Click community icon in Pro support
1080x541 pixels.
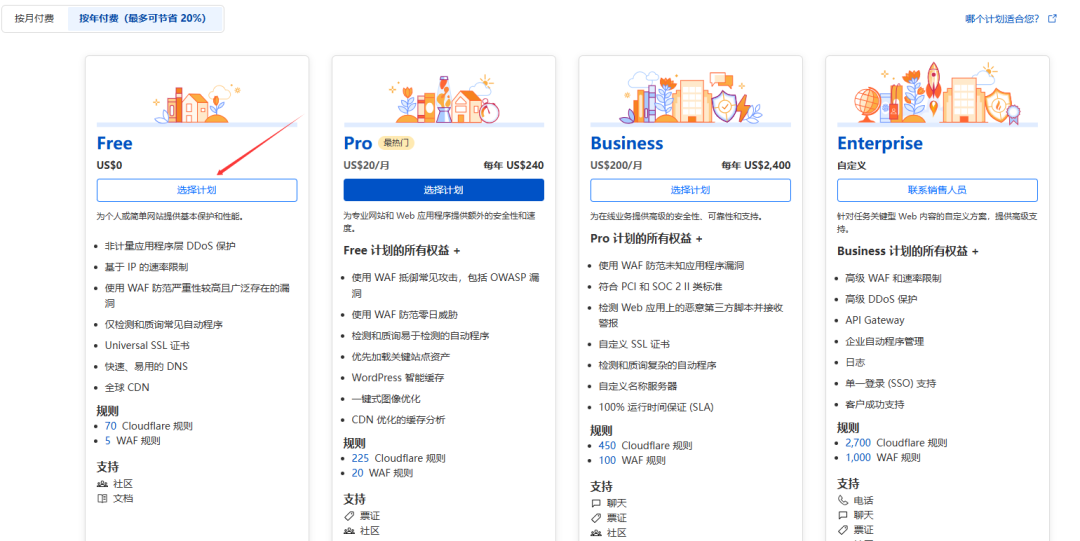click(349, 531)
